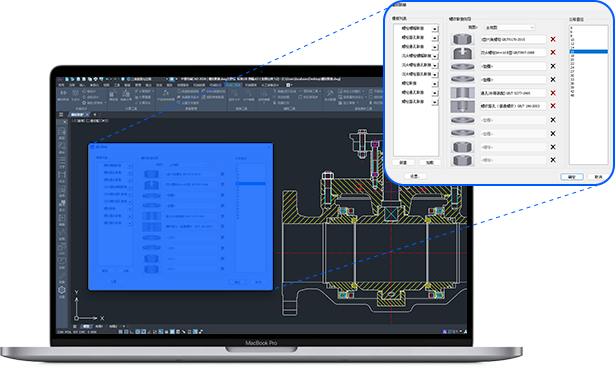Click the hexagon nut icon at the sidebar bottom
The width and height of the screenshot is (615, 369).
(x=62, y=290)
